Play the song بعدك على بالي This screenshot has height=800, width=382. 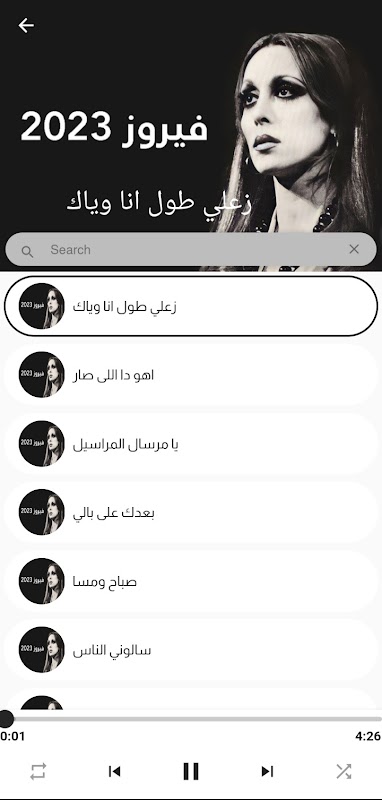coord(191,512)
